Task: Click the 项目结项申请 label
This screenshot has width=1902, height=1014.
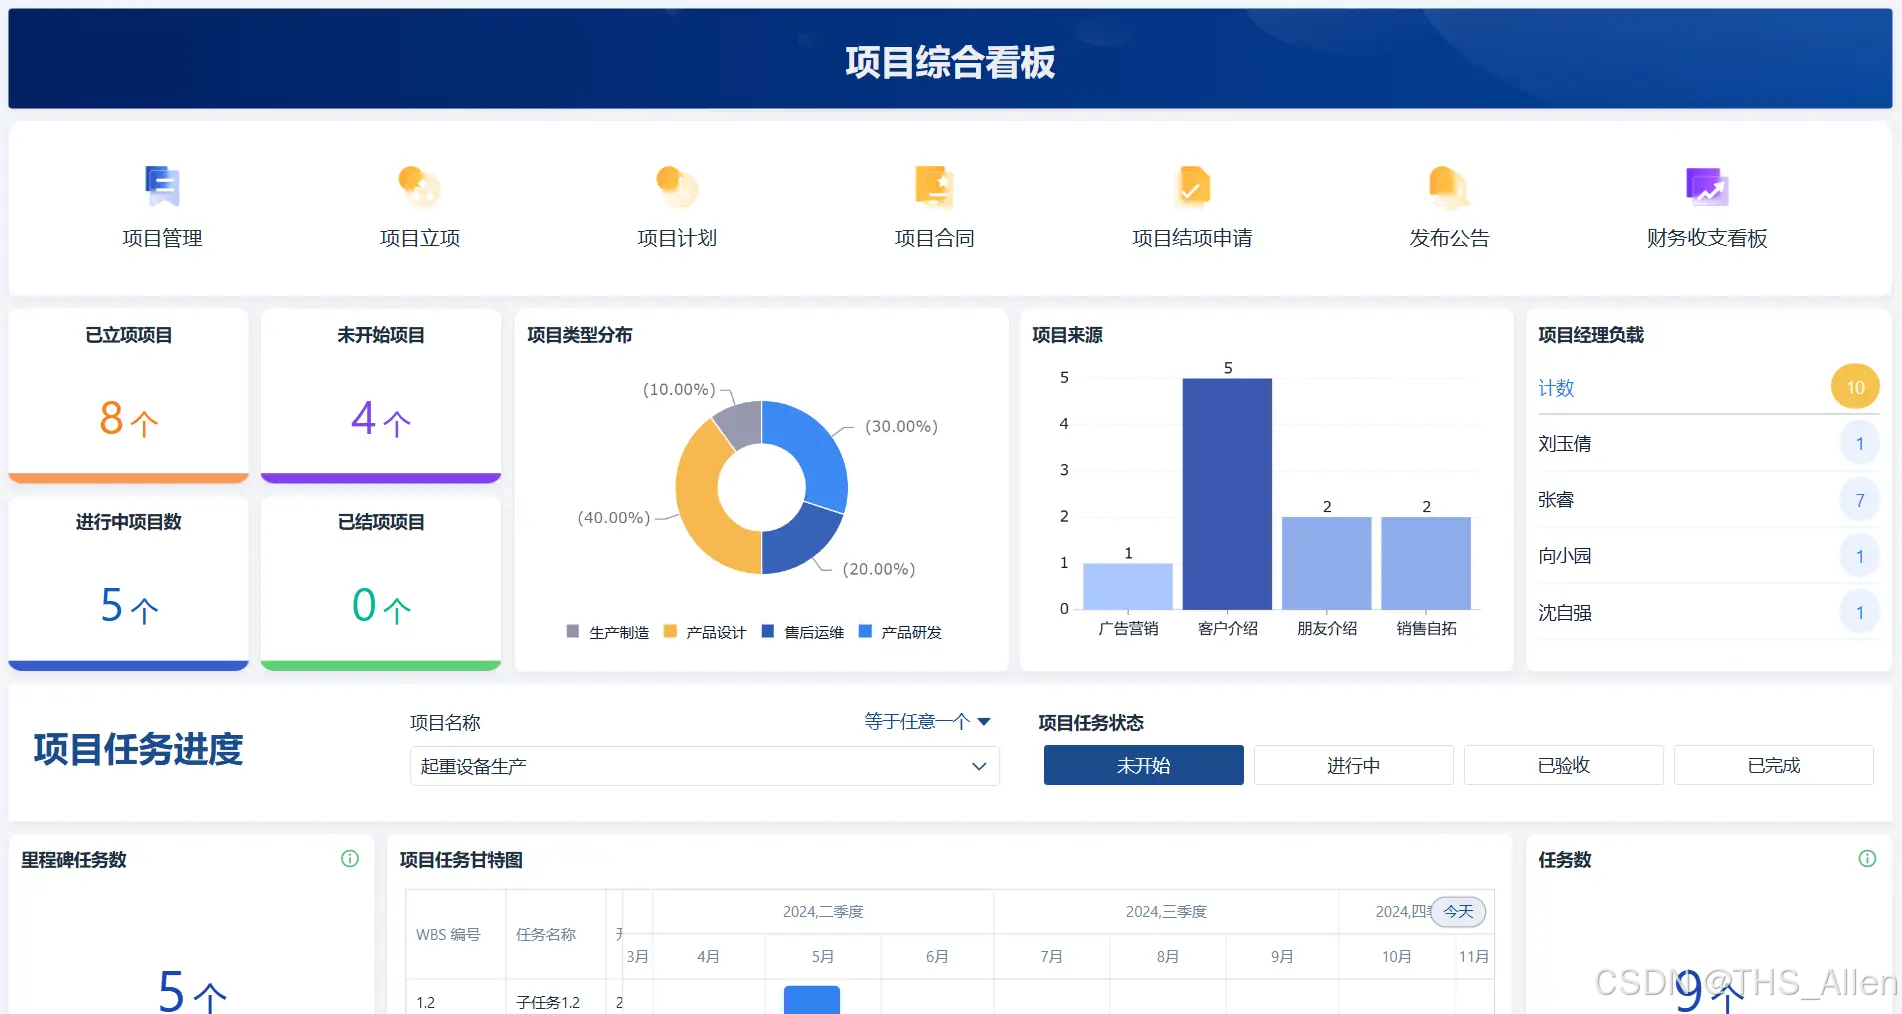Action: coord(1192,238)
